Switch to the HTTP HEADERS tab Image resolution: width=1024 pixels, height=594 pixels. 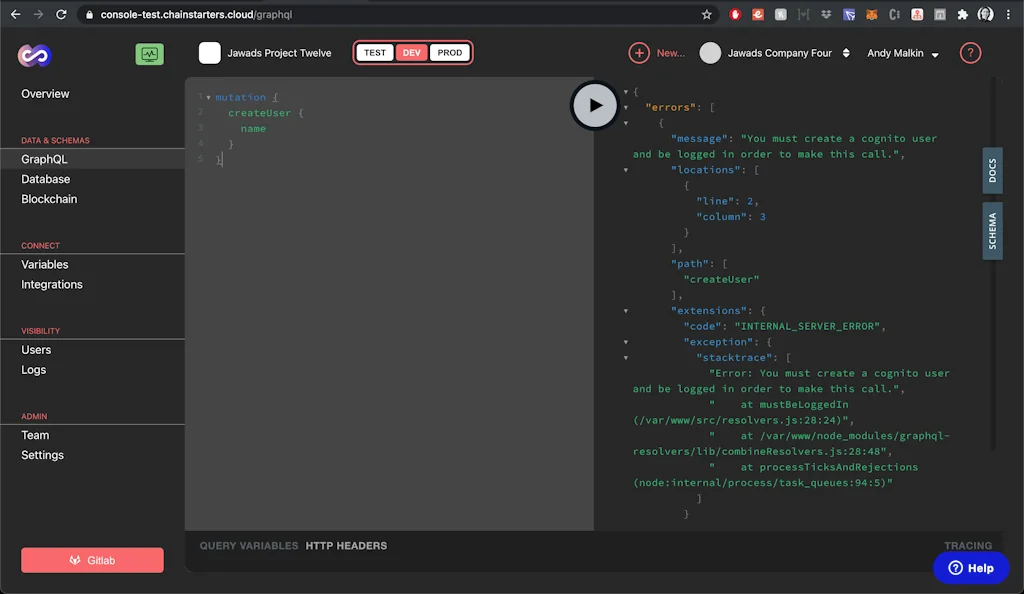tap(346, 546)
